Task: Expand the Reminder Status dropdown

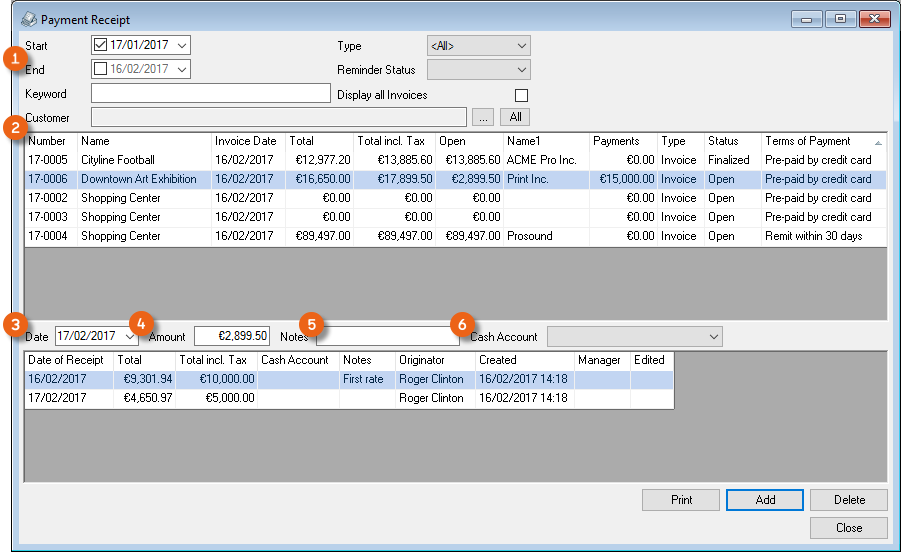Action: point(478,69)
